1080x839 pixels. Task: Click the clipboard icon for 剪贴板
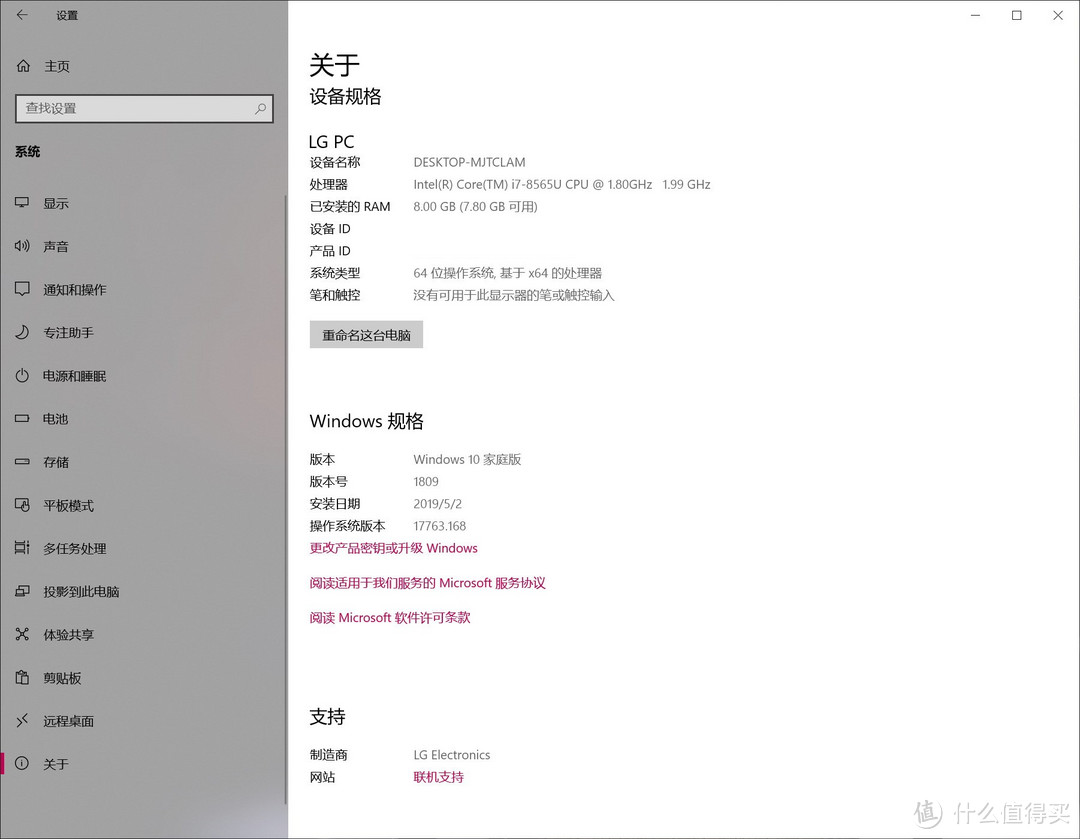22,677
